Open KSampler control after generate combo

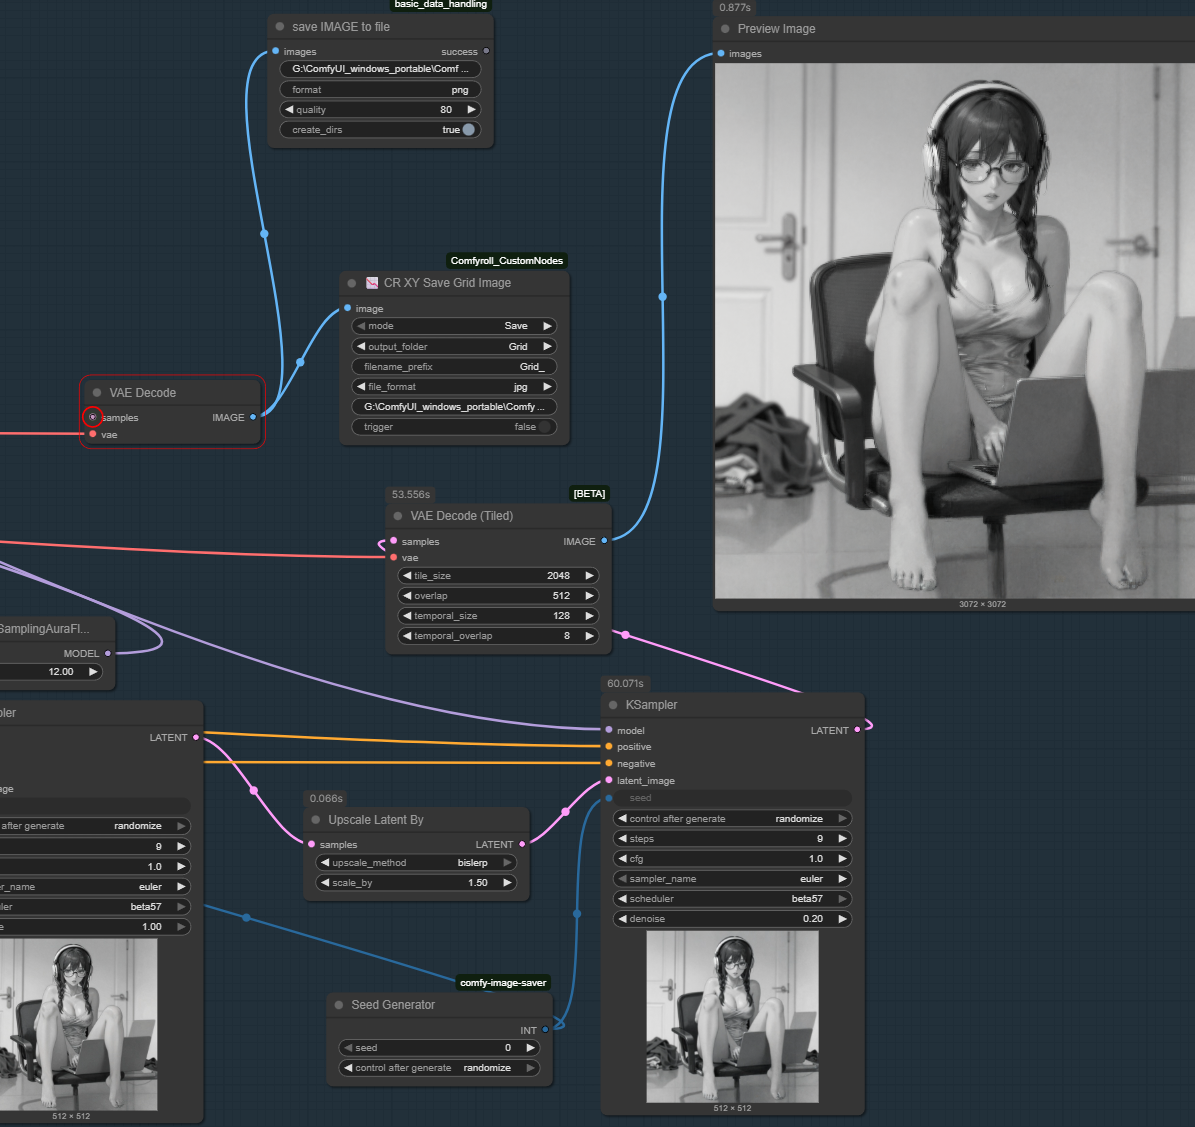(x=732, y=819)
